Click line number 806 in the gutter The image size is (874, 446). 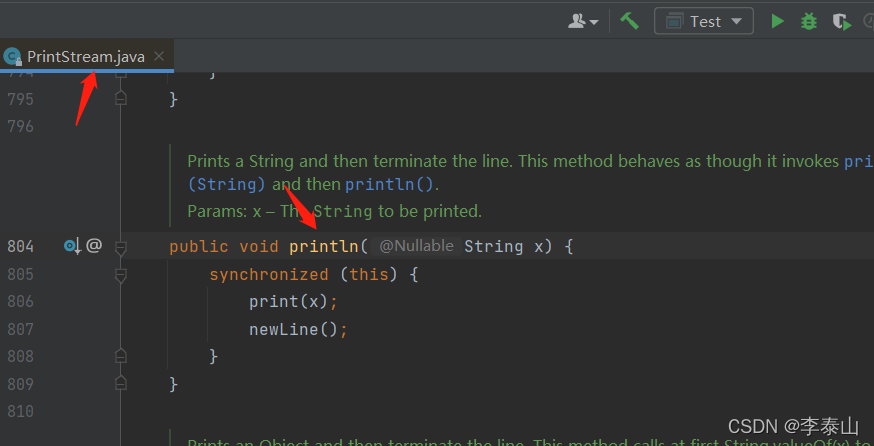pyautogui.click(x=20, y=301)
